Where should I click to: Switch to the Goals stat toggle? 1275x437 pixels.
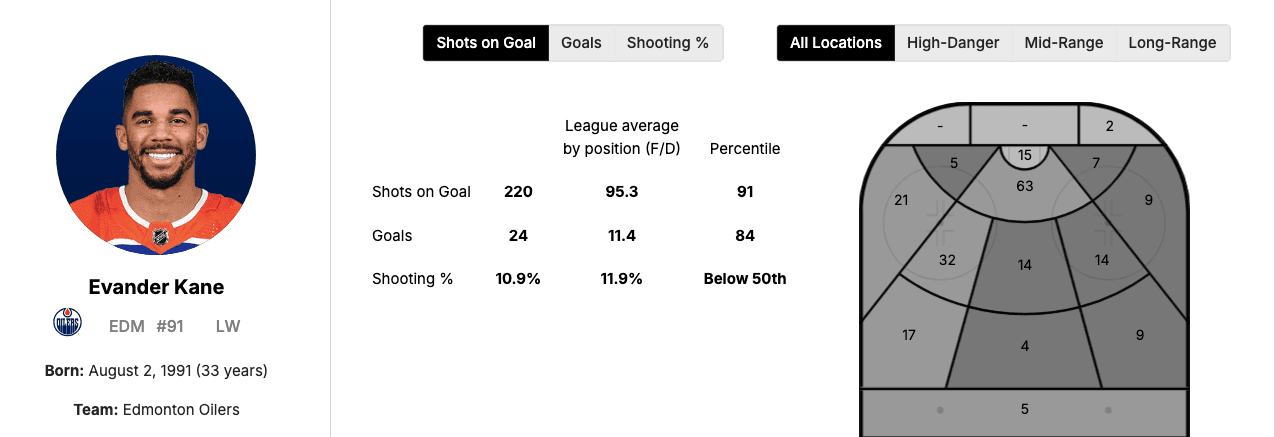tap(581, 43)
